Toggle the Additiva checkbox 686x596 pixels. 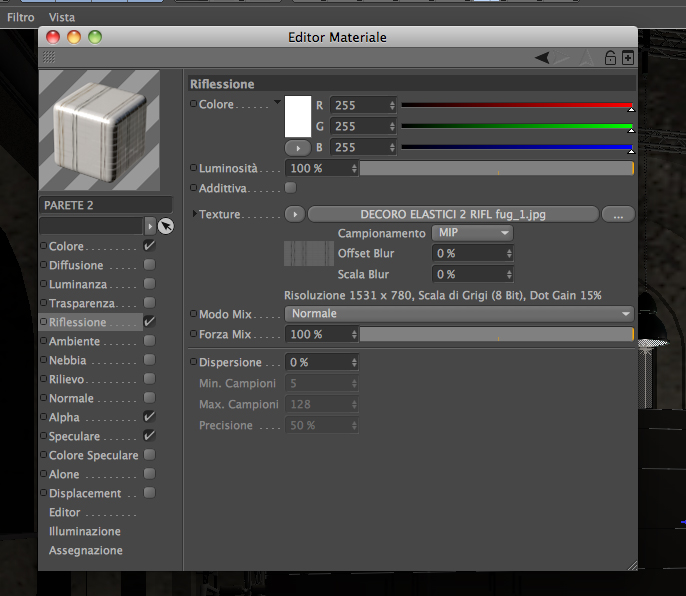pos(290,188)
